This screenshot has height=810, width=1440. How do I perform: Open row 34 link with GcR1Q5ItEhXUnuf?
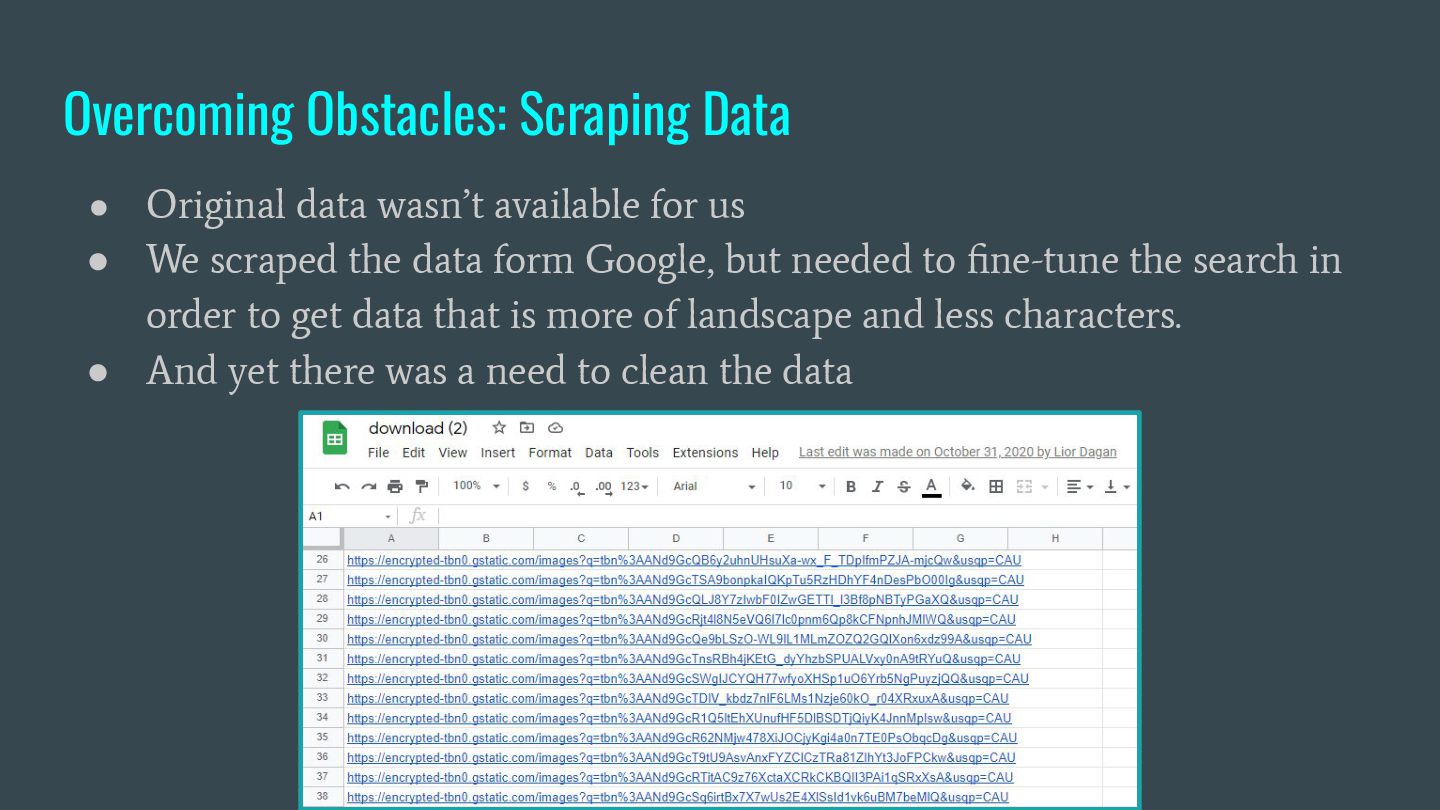click(x=679, y=718)
